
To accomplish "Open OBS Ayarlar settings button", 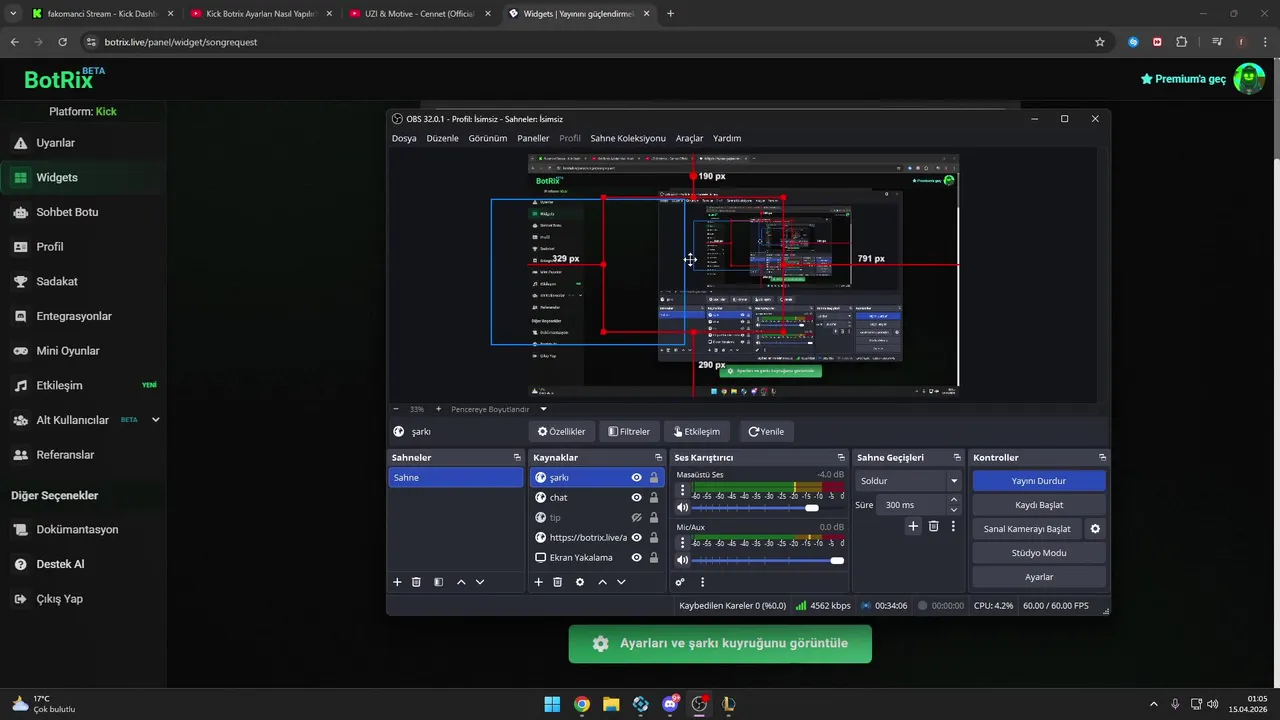I will (x=1039, y=577).
